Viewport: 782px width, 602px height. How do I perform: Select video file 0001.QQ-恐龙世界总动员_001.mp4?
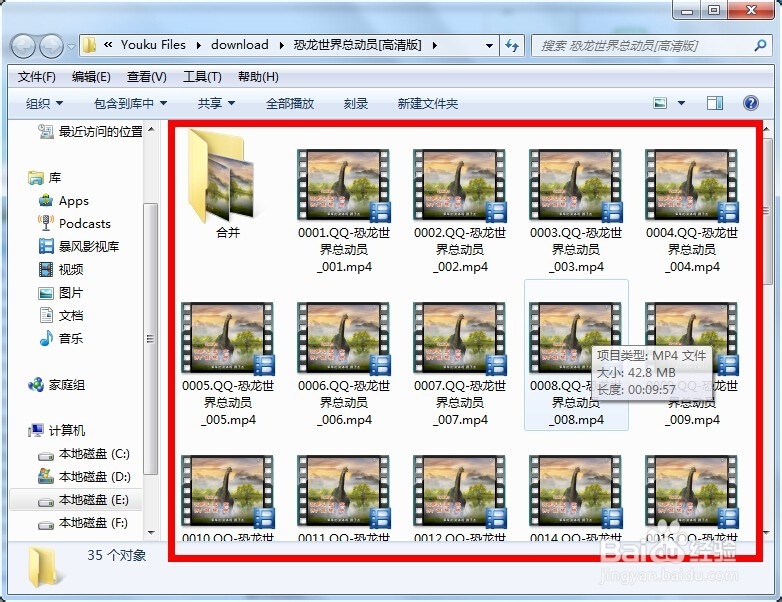point(344,209)
